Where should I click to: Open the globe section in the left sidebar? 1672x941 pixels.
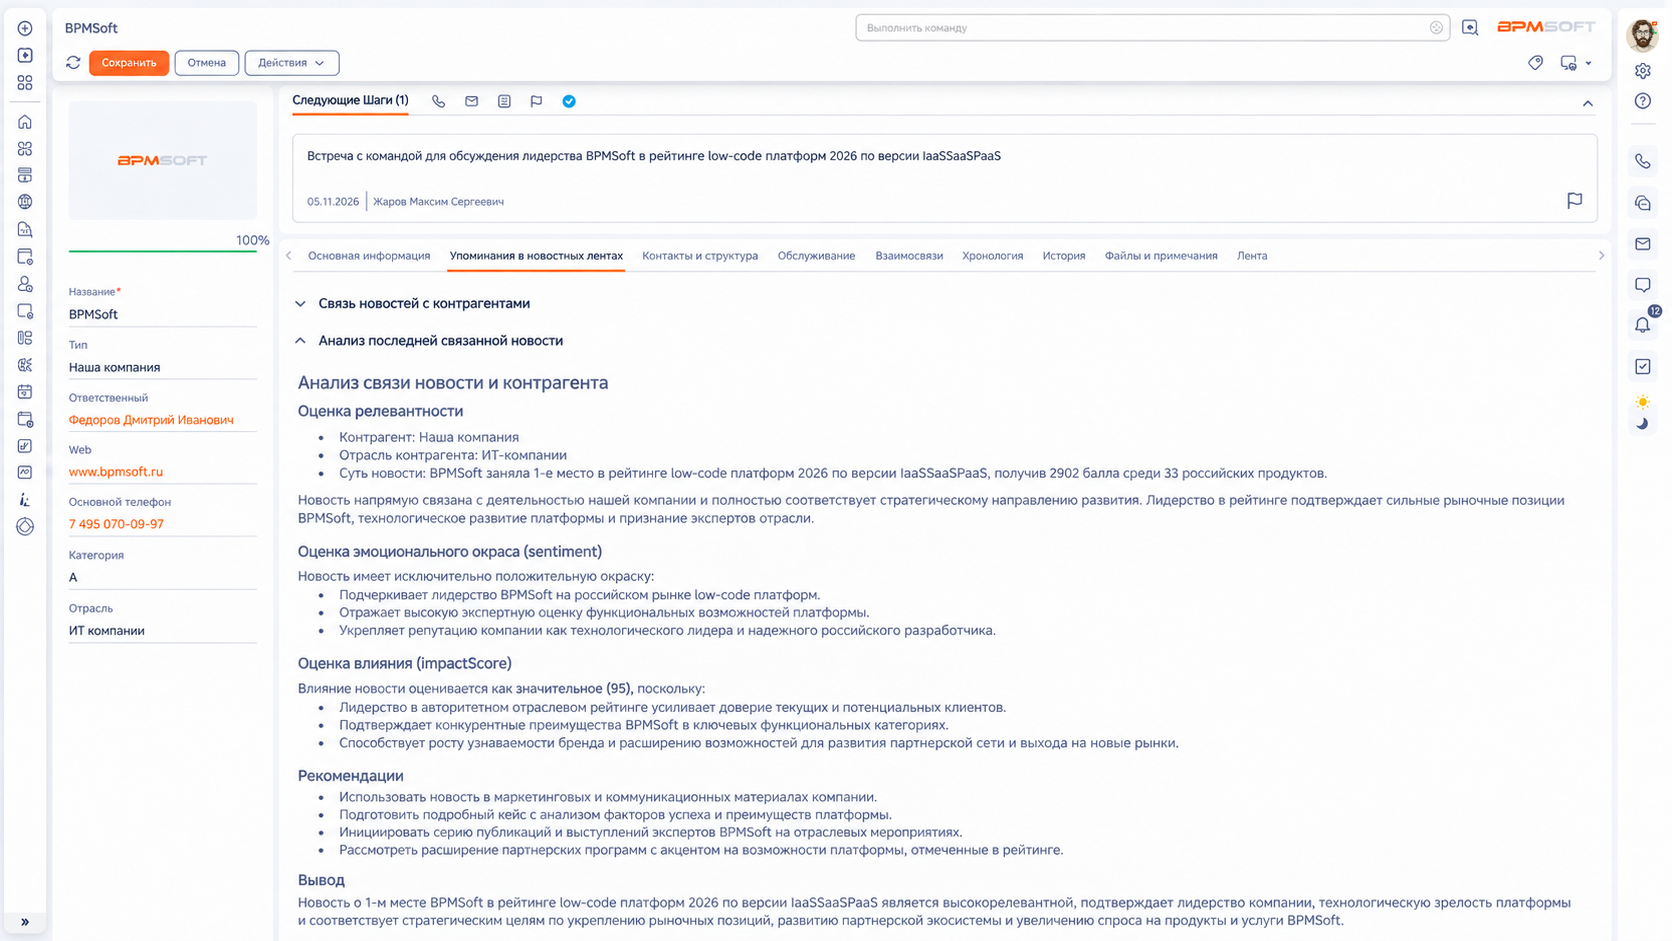click(25, 202)
